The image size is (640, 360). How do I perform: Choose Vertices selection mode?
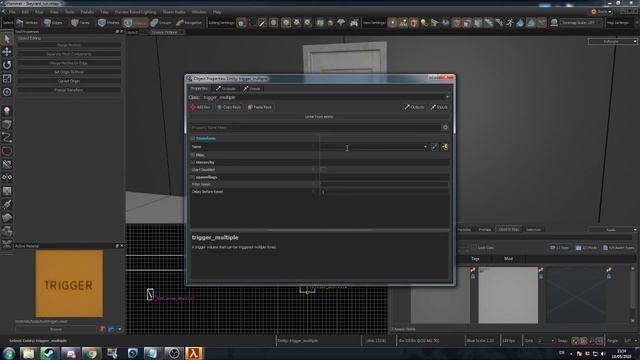pyautogui.click(x=27, y=23)
